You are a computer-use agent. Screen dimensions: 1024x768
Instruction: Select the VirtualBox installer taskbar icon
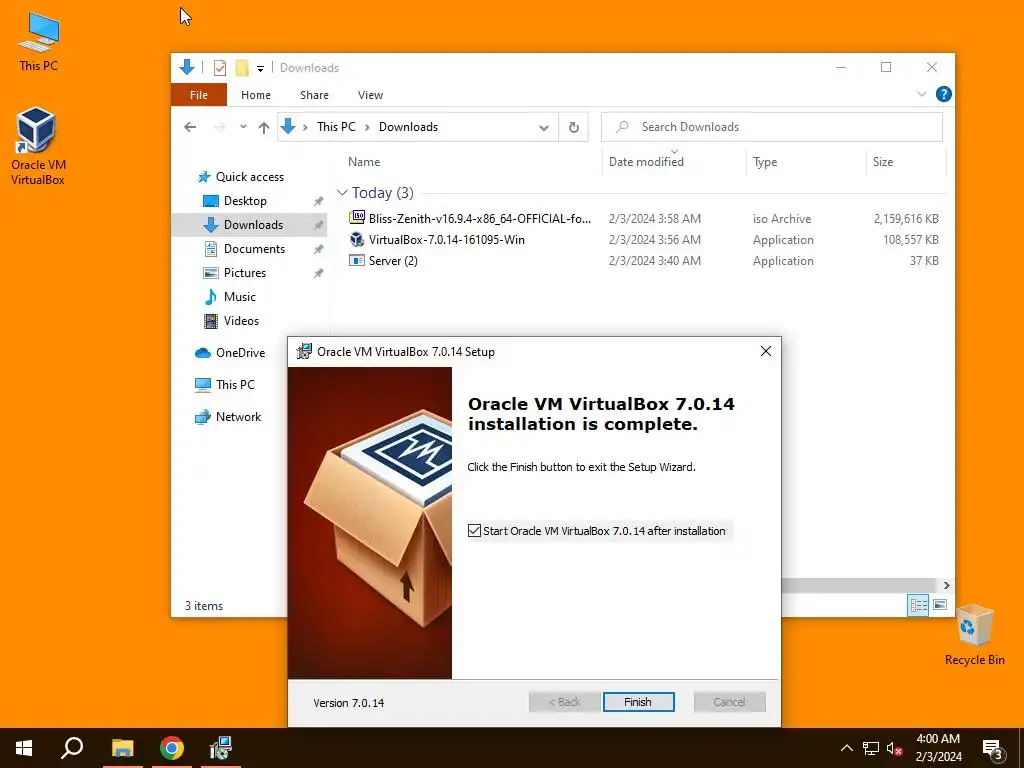221,748
